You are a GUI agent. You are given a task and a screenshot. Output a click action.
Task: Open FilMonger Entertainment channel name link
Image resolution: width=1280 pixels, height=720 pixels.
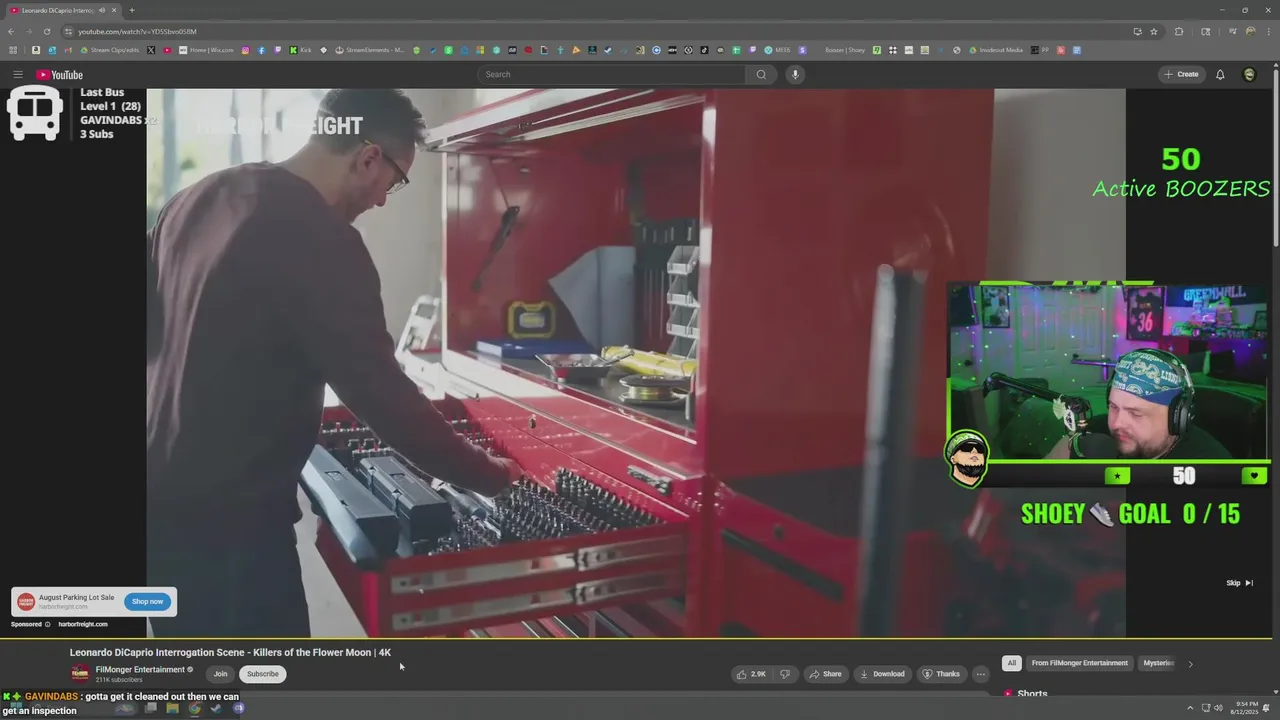point(140,670)
